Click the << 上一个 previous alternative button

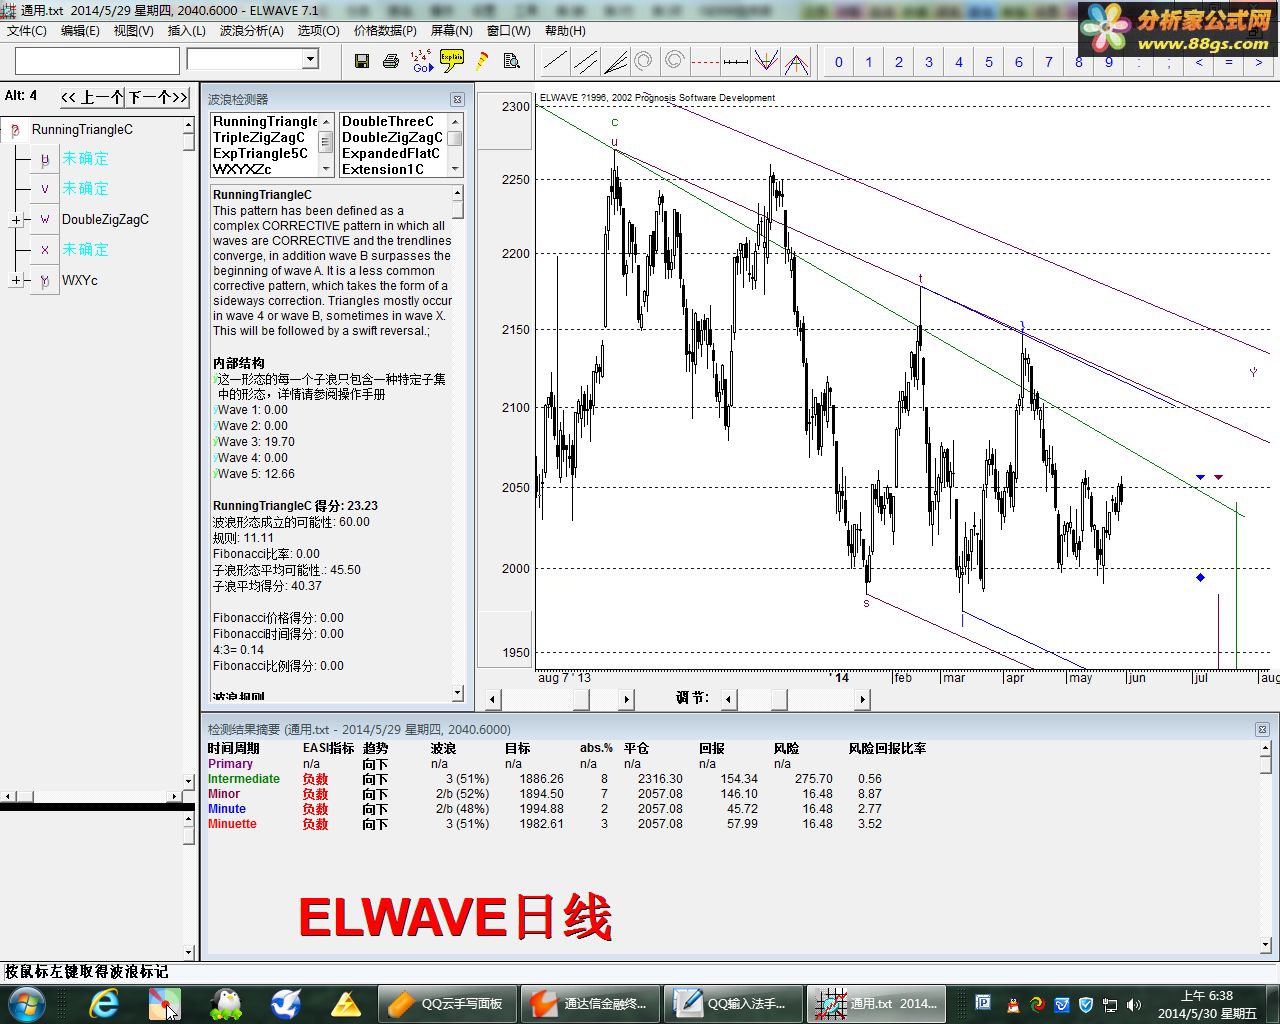click(92, 97)
